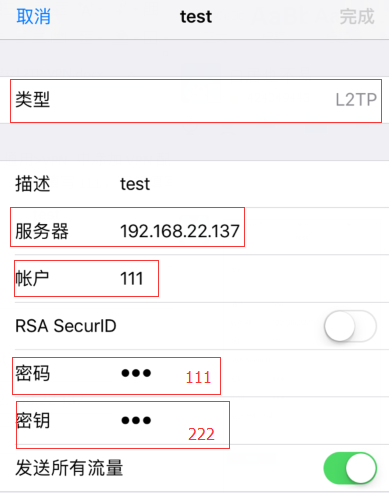Image resolution: width=389 pixels, height=493 pixels.
Task: Tap the 完成 done button
Action: 357,16
